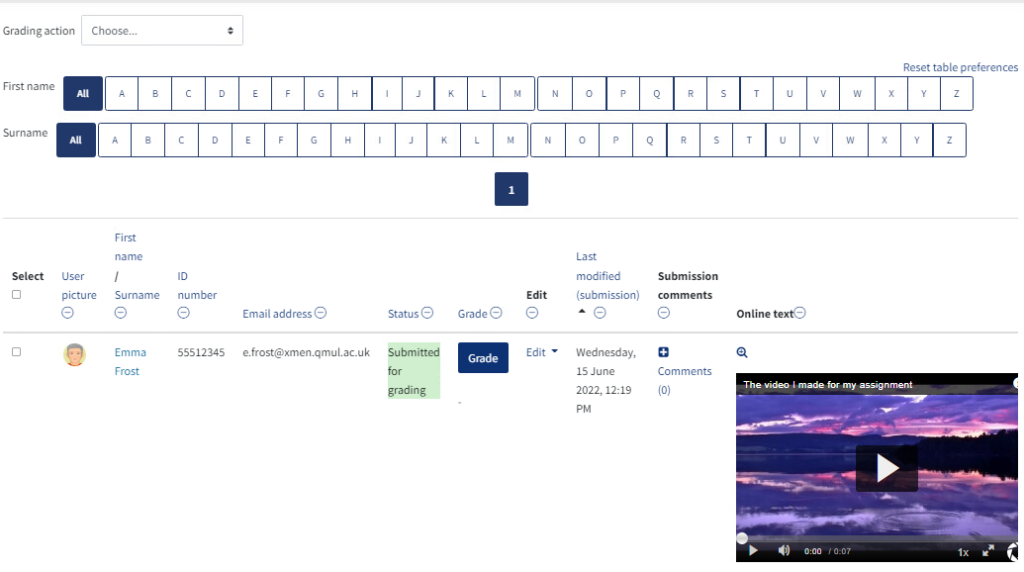
Task: Open the Grading action dropdown
Action: pyautogui.click(x=162, y=31)
